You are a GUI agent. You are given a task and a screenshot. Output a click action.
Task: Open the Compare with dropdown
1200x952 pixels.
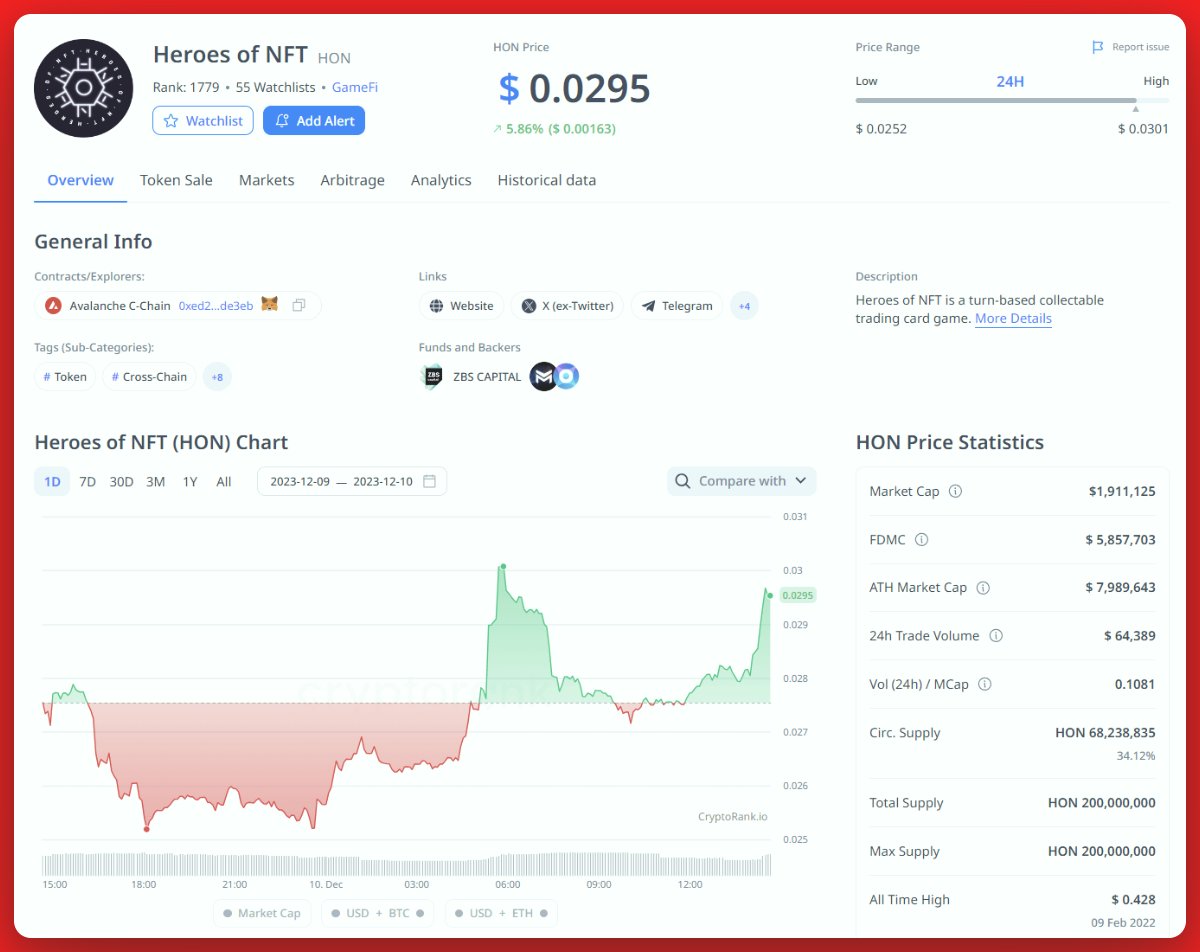click(742, 481)
